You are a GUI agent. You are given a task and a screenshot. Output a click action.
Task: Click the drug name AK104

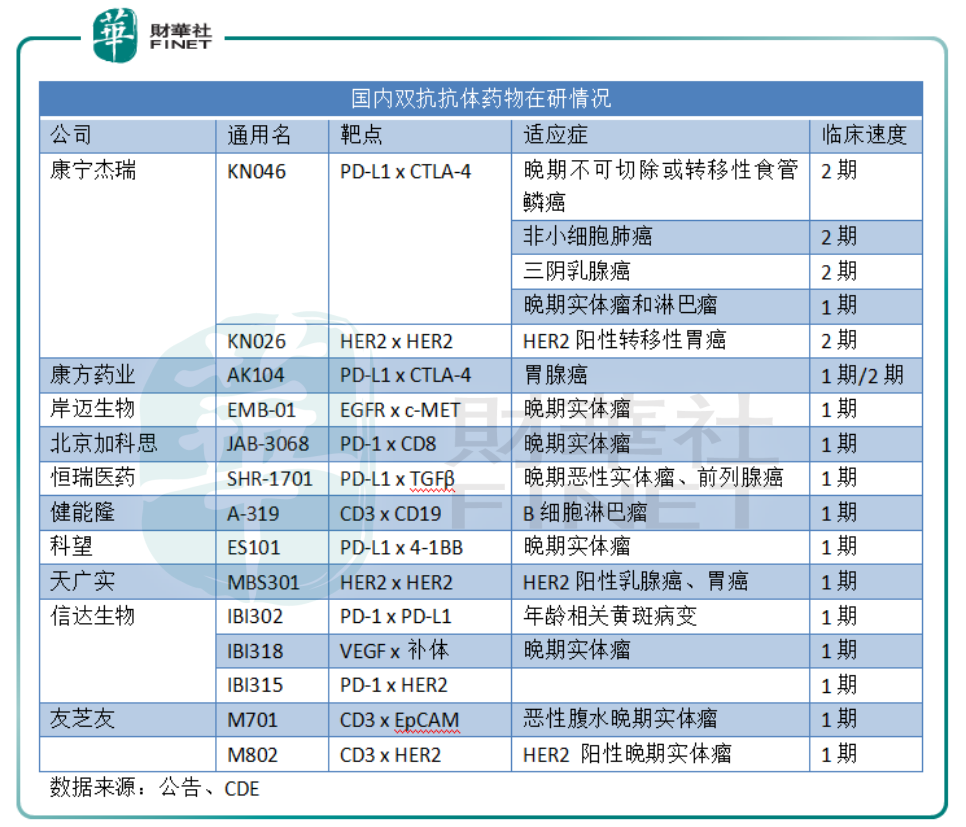click(256, 375)
